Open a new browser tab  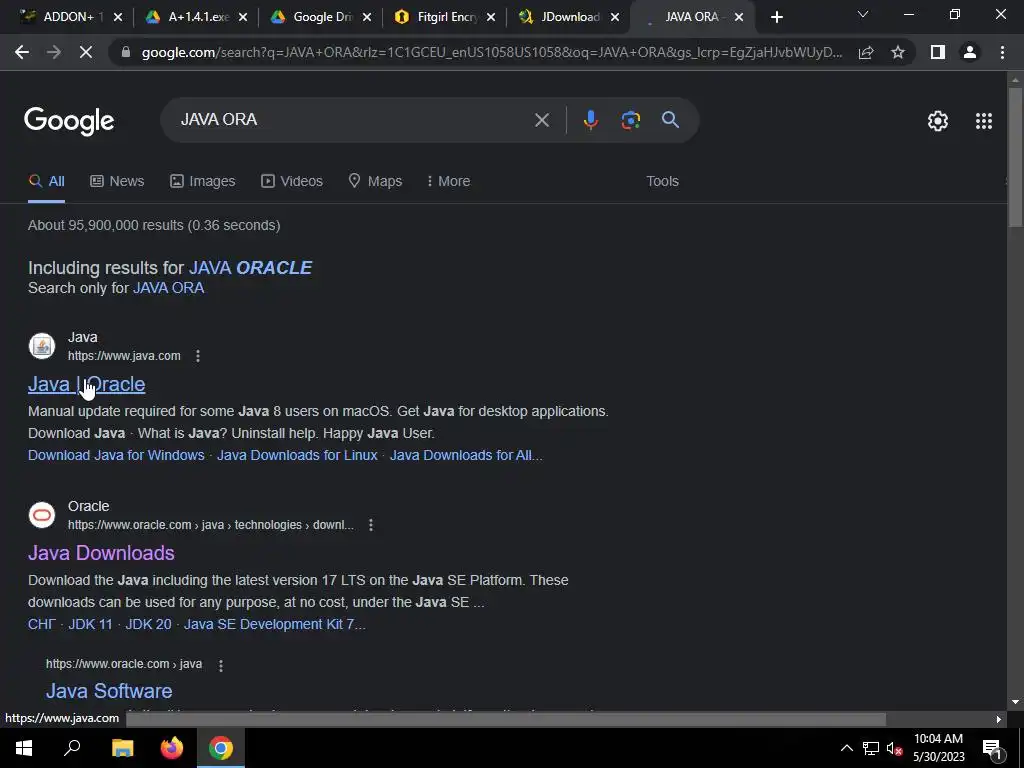pyautogui.click(x=776, y=17)
